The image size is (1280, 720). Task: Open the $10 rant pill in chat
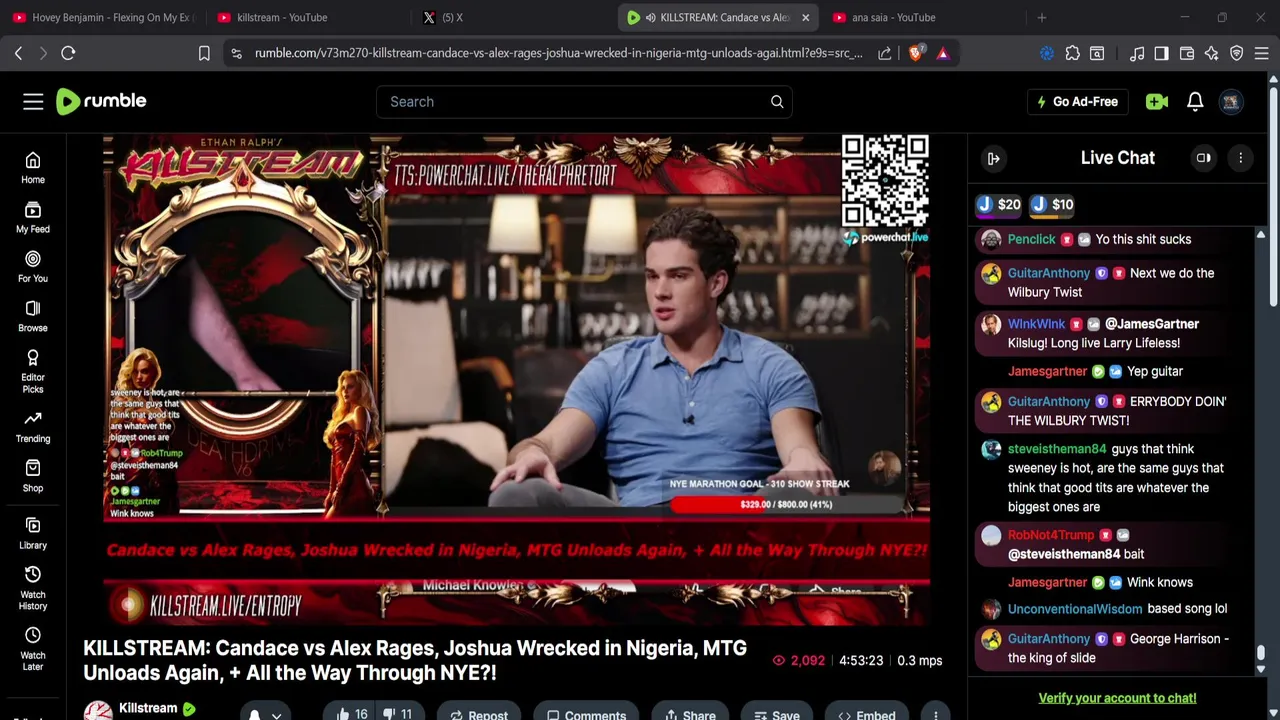pos(1052,204)
